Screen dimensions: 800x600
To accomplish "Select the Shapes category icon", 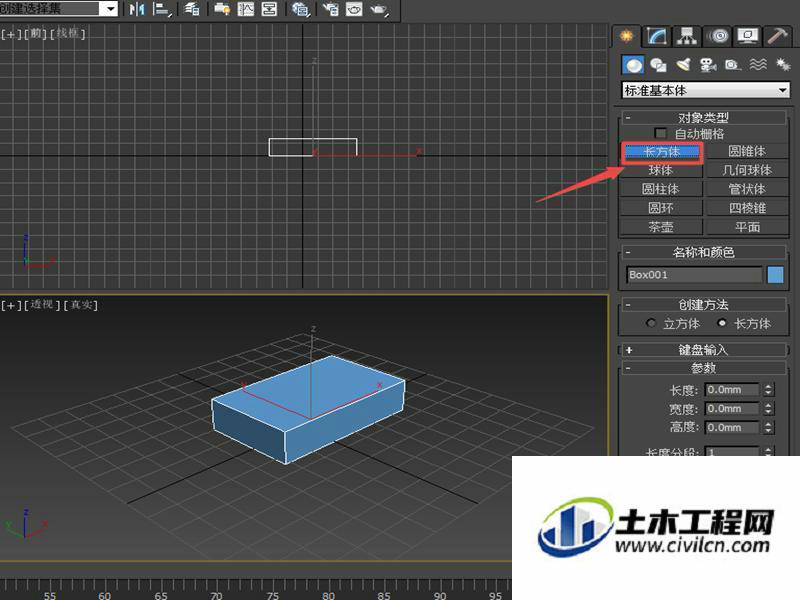I will point(658,65).
